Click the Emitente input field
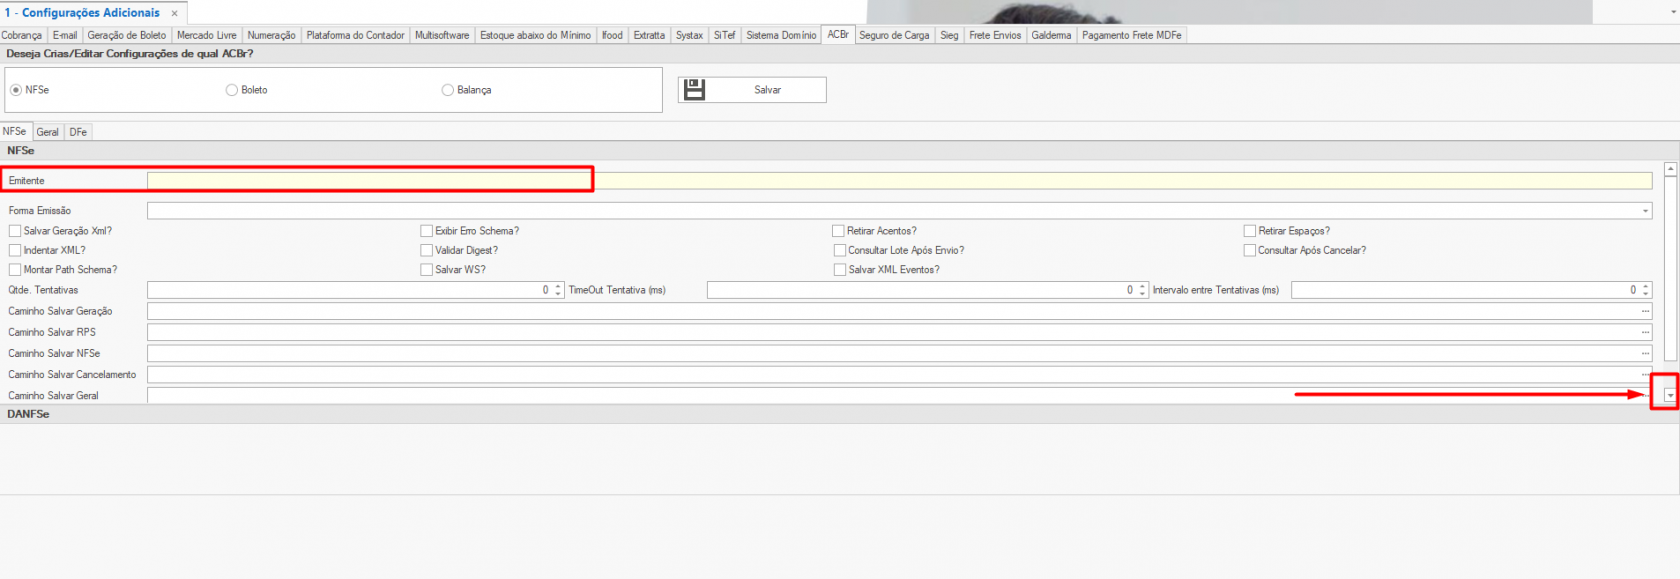 (370, 181)
